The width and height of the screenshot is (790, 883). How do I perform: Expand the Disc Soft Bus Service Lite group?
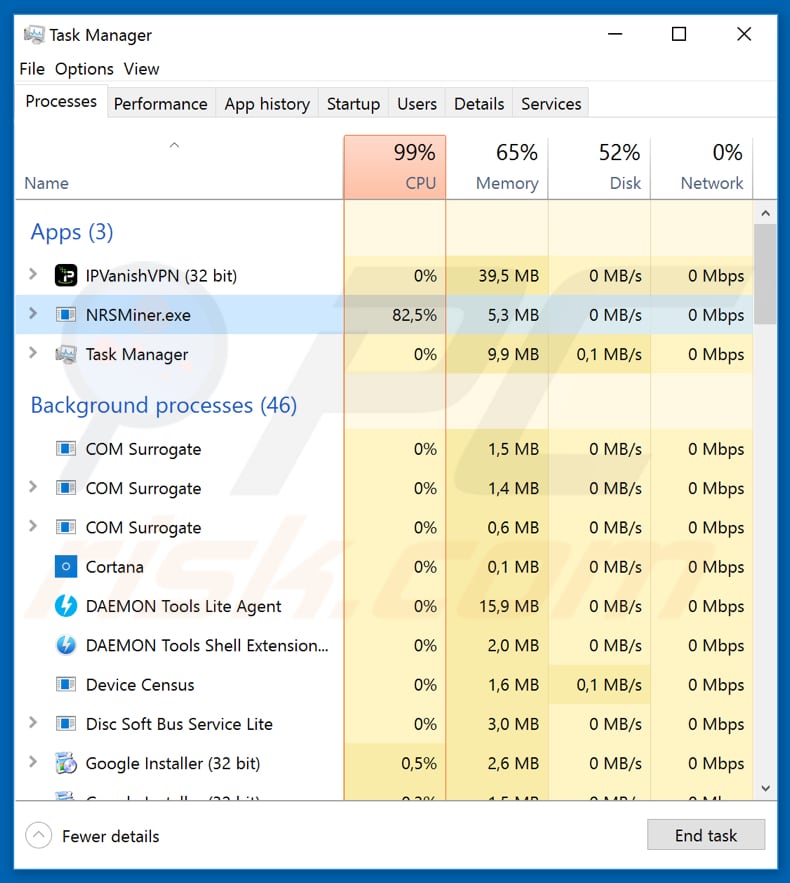(33, 723)
